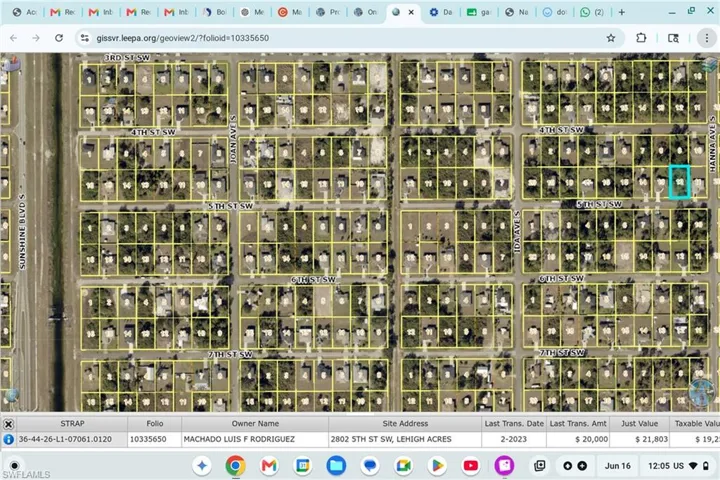The width and height of the screenshot is (720, 480).
Task: Open Chrome's three-dot menu
Action: pyautogui.click(x=707, y=38)
